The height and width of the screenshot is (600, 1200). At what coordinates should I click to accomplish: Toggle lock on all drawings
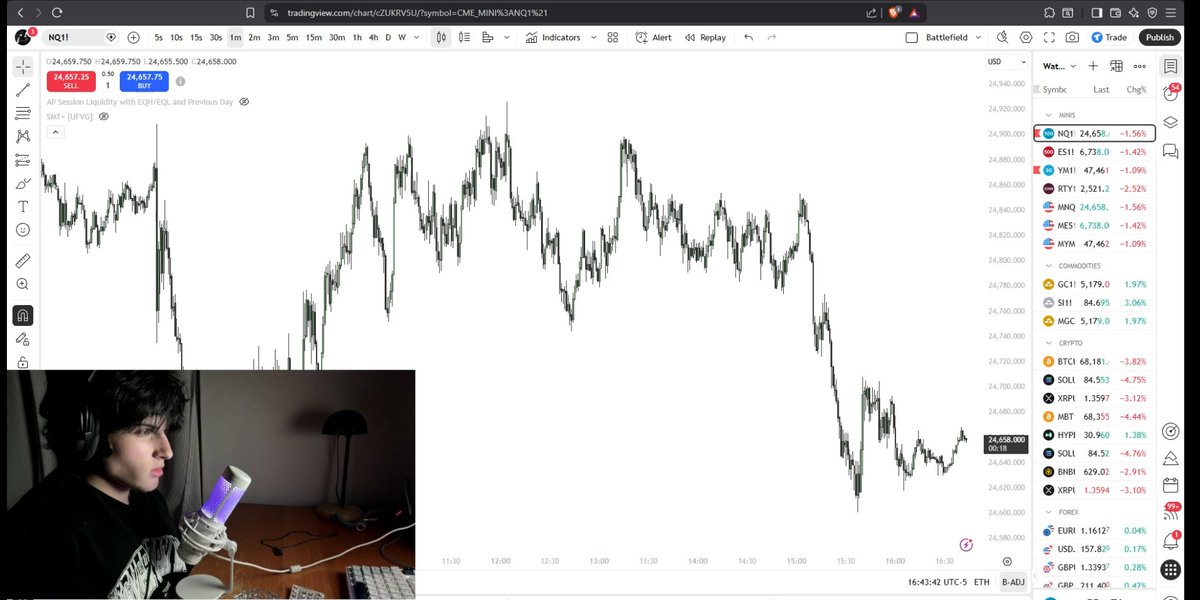(x=22, y=361)
